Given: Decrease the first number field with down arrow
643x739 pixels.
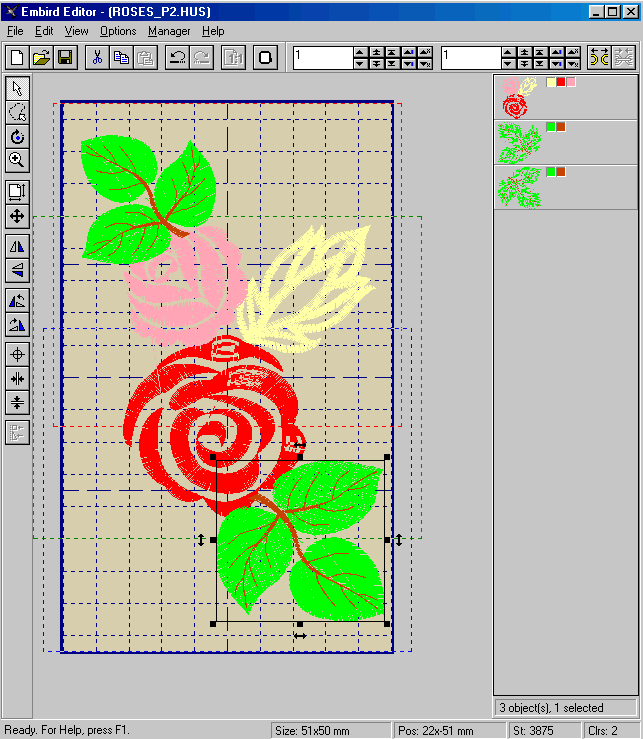Looking at the screenshot, I should 360,64.
